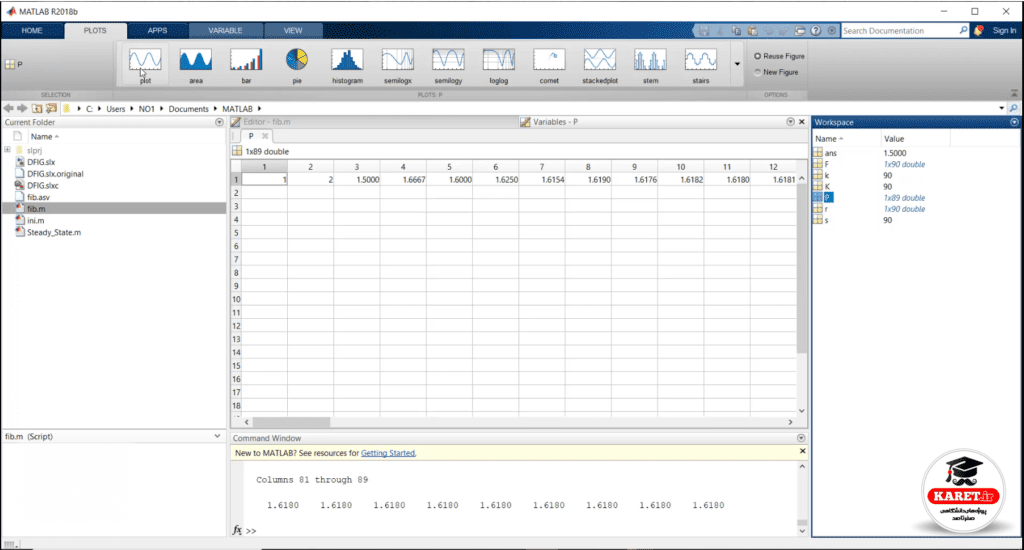Screen dimensions: 1024x550
Task: Select Steady_State.m in Current Folder
Action: 54,232
